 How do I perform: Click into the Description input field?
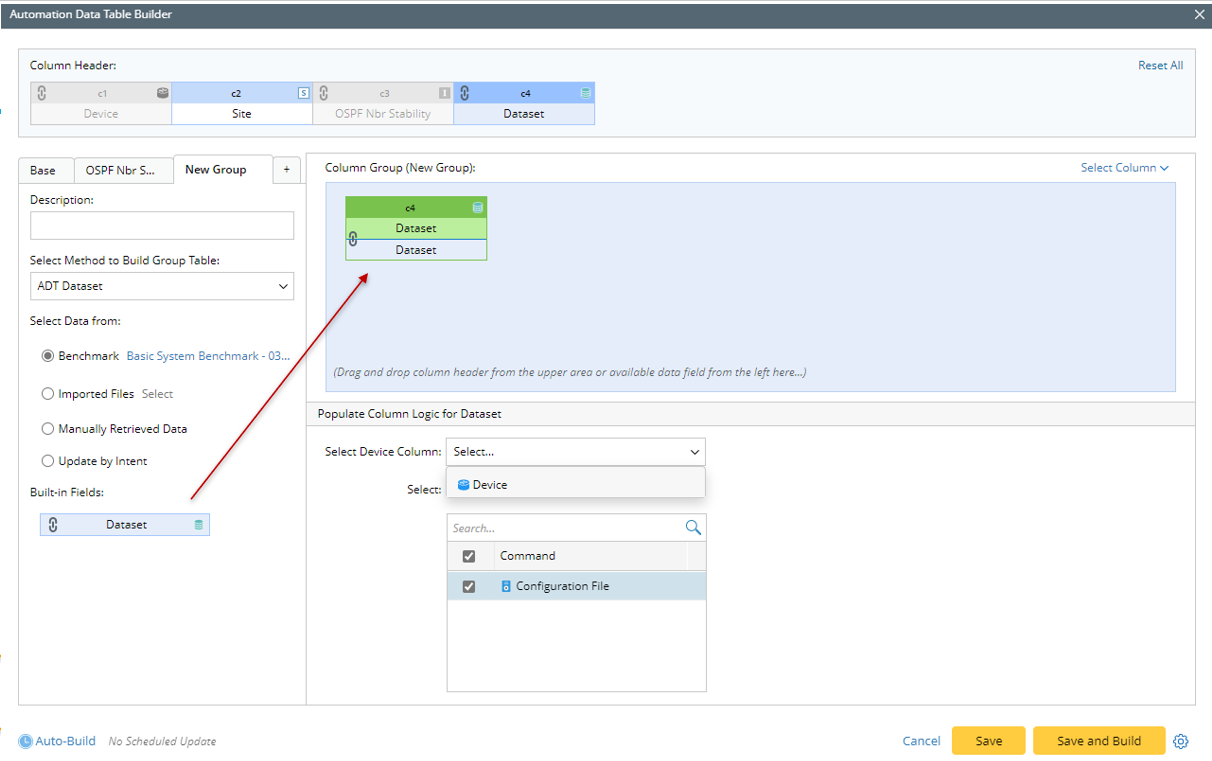pos(162,225)
